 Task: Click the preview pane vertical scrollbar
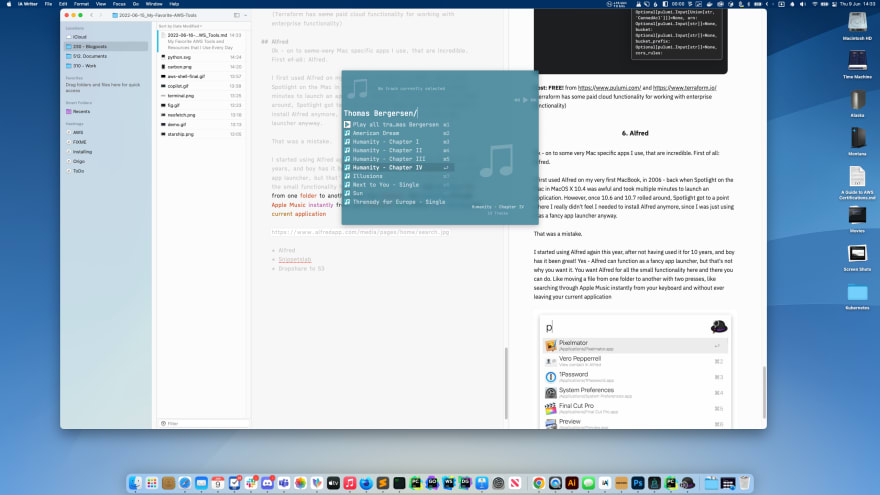tap(764, 393)
